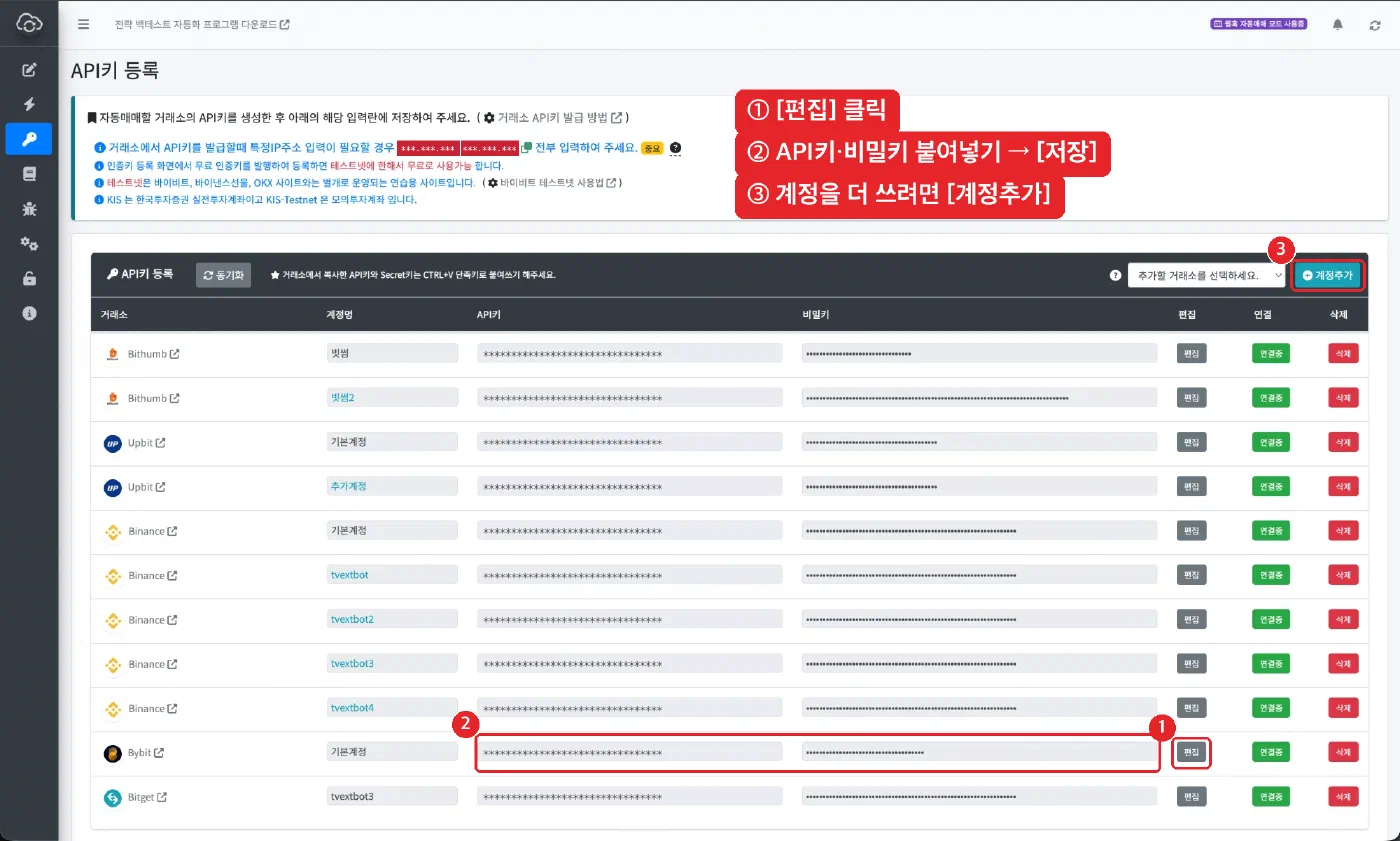Image resolution: width=1400 pixels, height=841 pixels.
Task: Open the 바이비트 테스트넷 사용법 link
Action: click(554, 183)
